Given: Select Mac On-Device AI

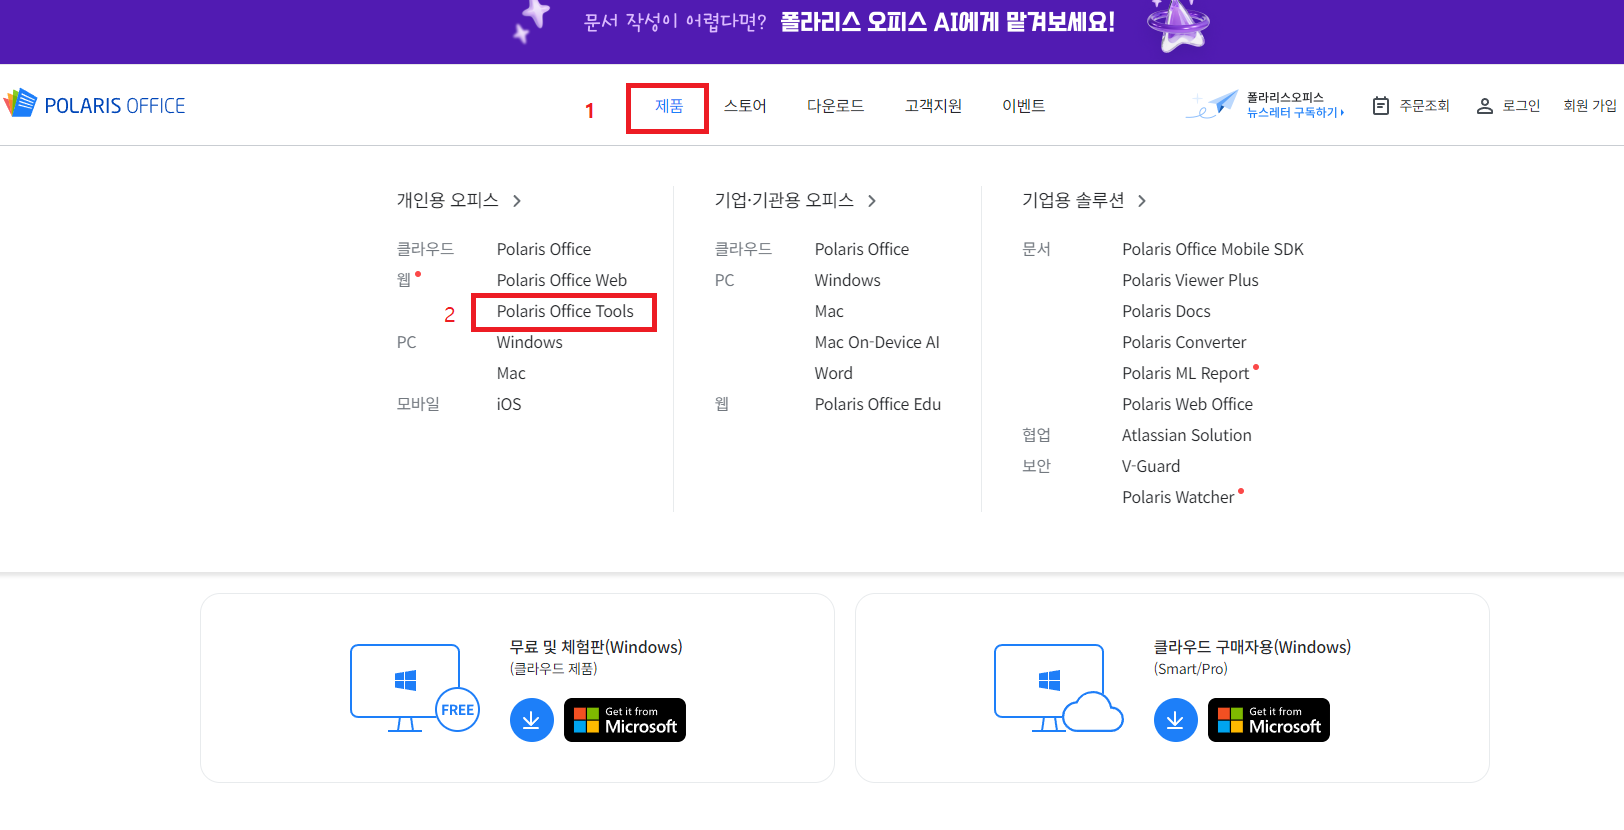Looking at the screenshot, I should (877, 342).
